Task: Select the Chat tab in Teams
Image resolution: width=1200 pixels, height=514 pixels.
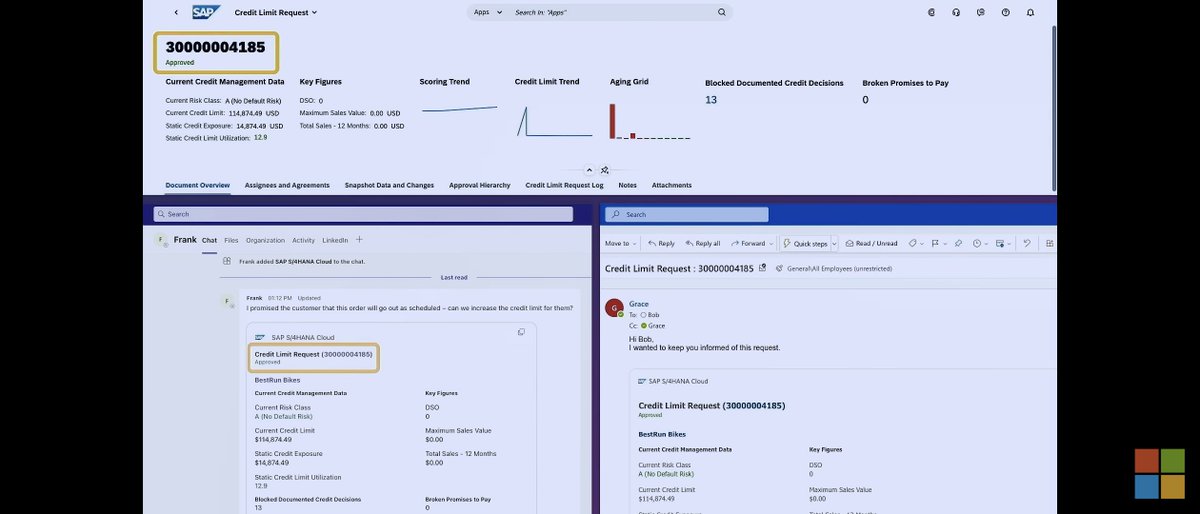Action: click(209, 240)
